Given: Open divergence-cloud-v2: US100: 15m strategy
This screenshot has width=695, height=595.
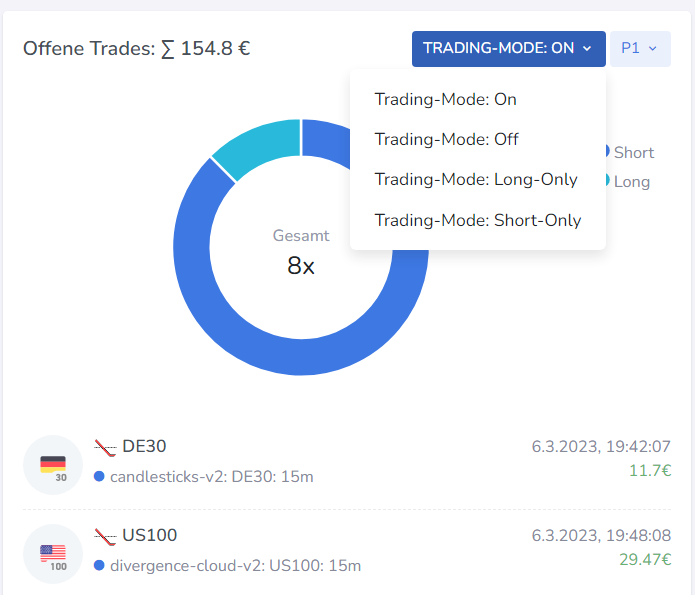Looking at the screenshot, I should 236,566.
